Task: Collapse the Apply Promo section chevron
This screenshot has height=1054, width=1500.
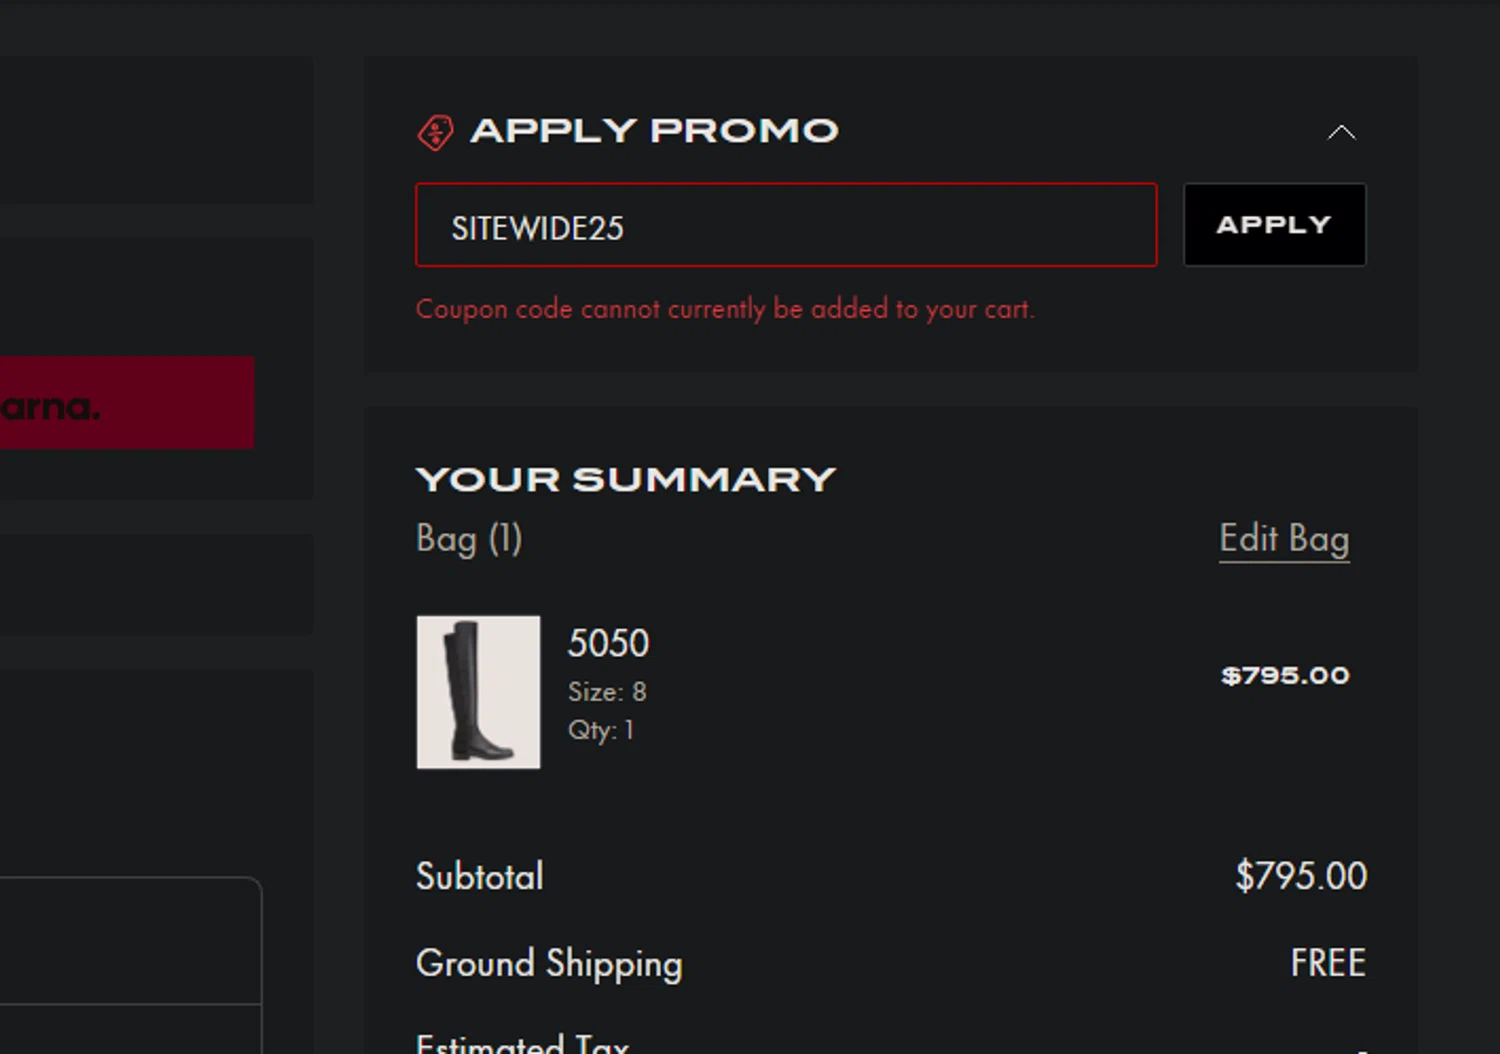Action: tap(1341, 132)
